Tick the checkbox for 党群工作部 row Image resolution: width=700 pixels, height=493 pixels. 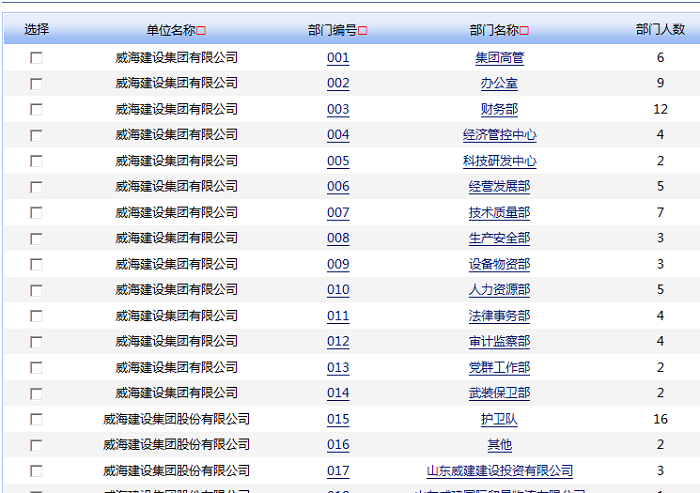tap(36, 368)
